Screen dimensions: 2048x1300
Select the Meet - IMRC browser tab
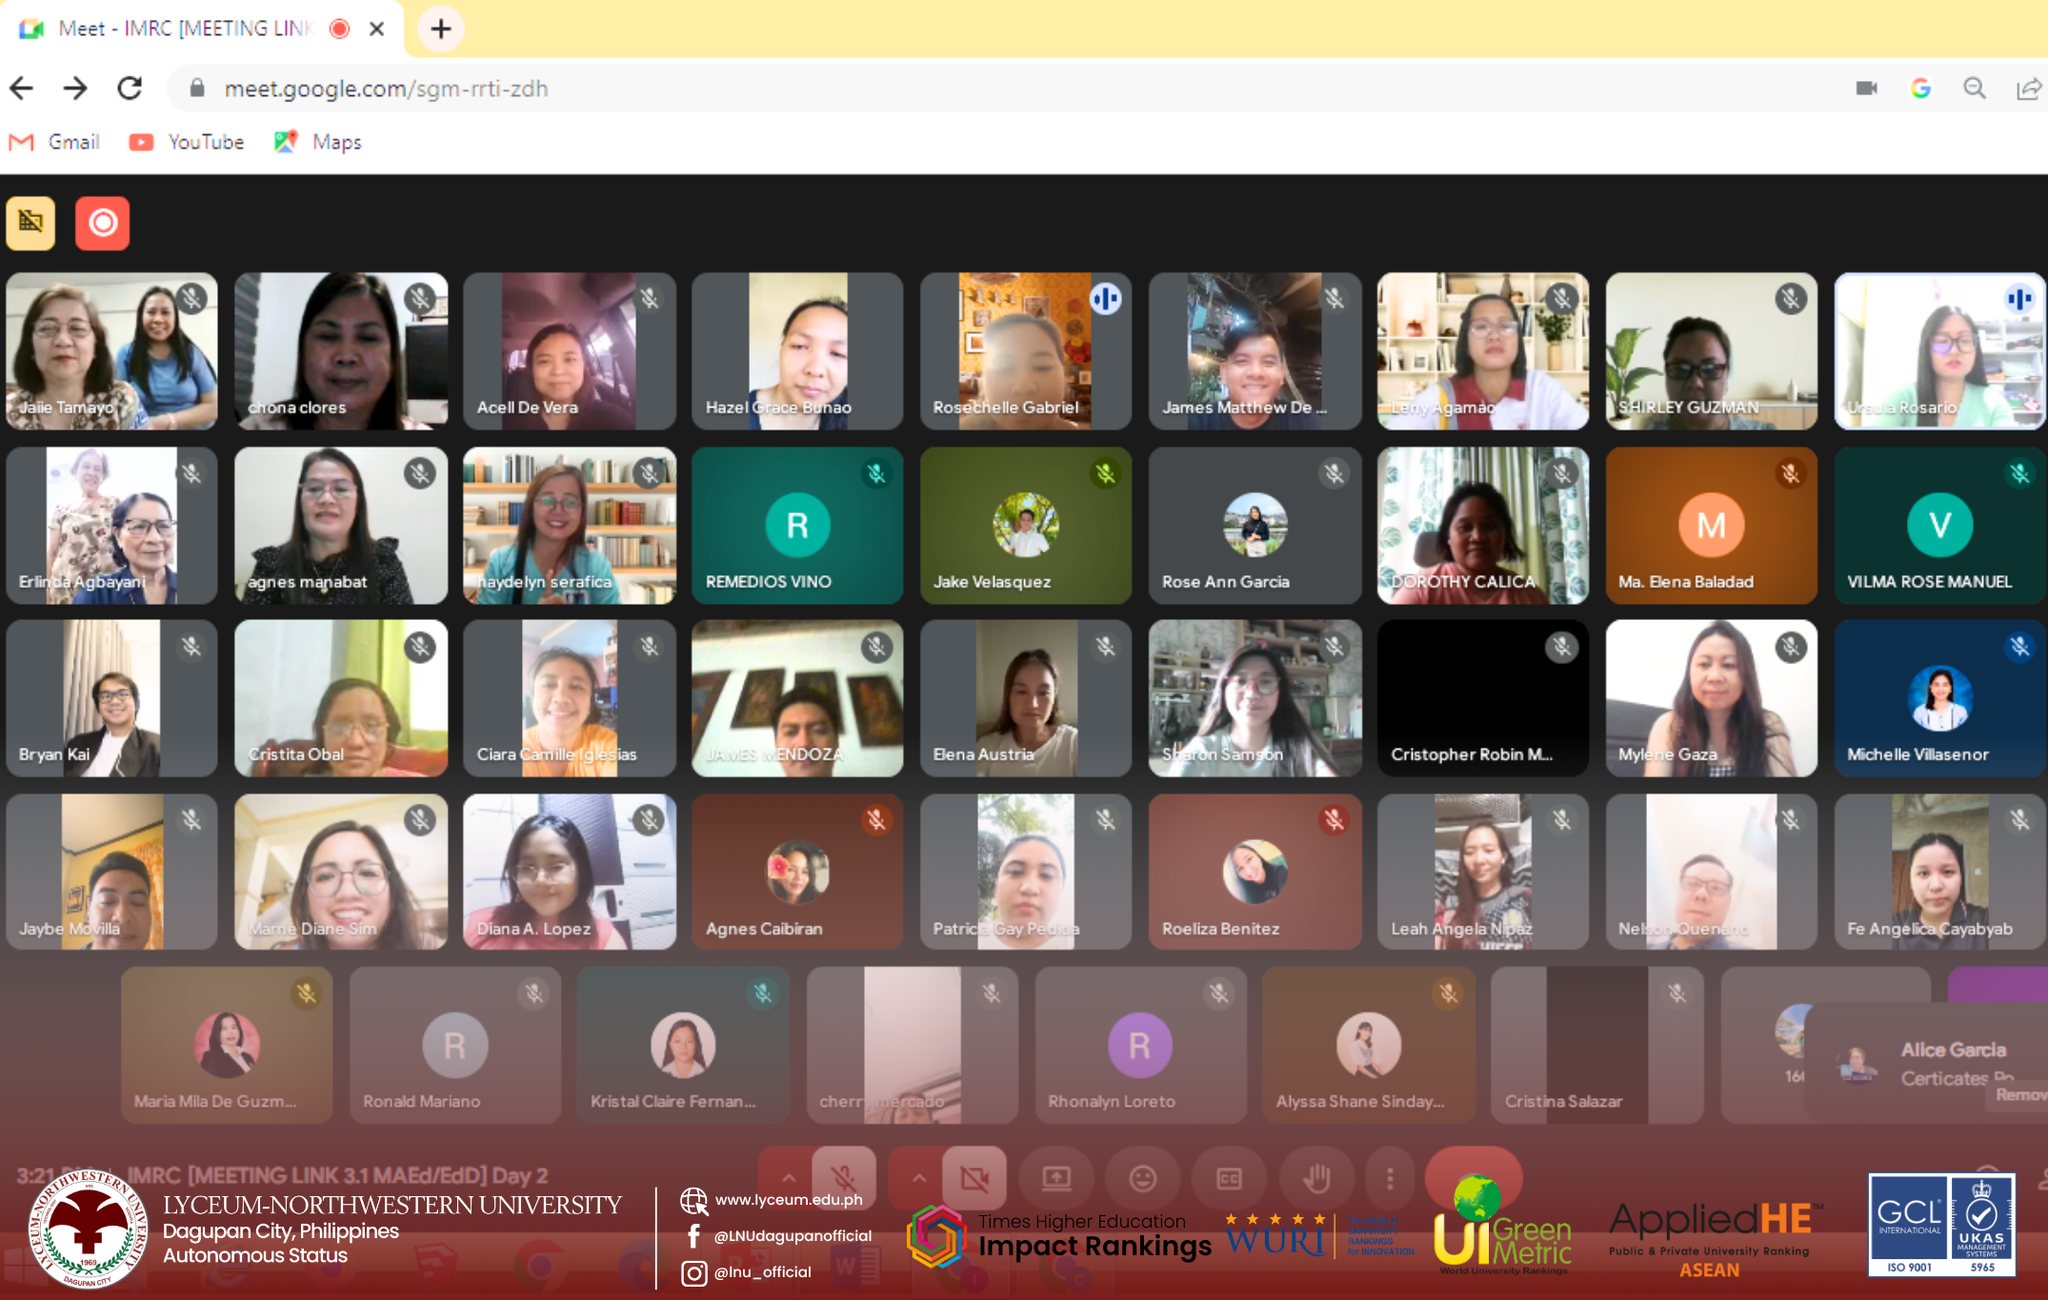[185, 28]
